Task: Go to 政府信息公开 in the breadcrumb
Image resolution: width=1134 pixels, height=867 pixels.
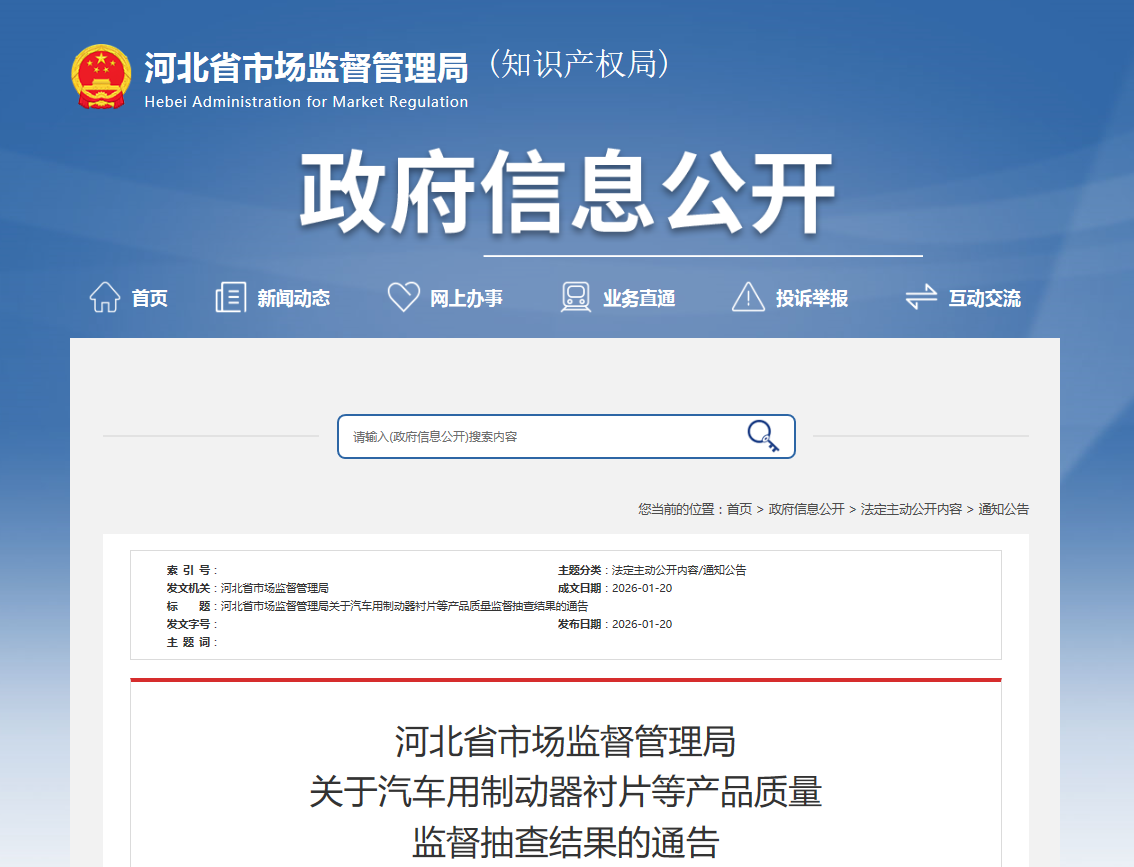Action: [x=806, y=509]
